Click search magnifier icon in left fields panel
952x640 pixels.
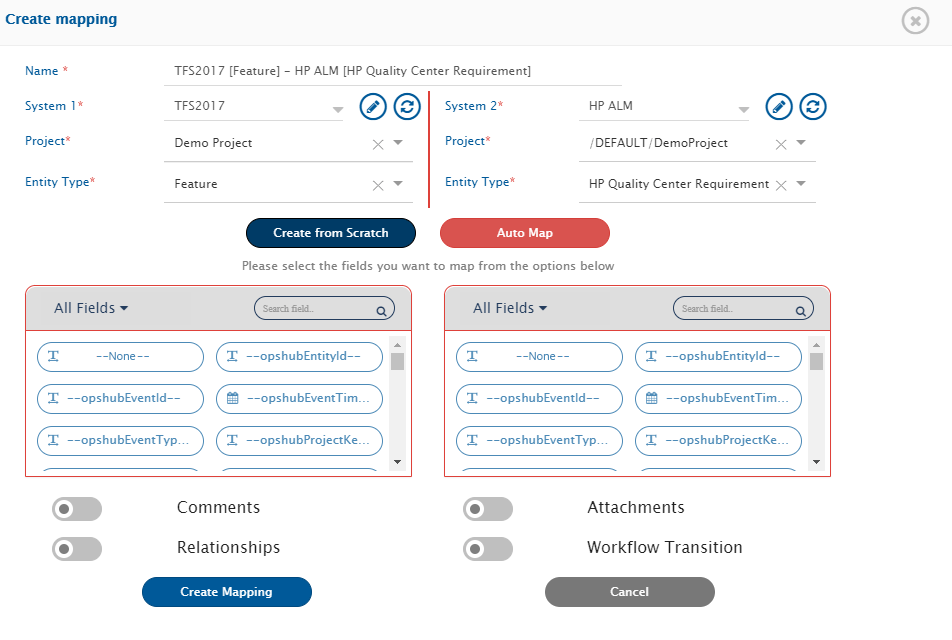tap(381, 311)
